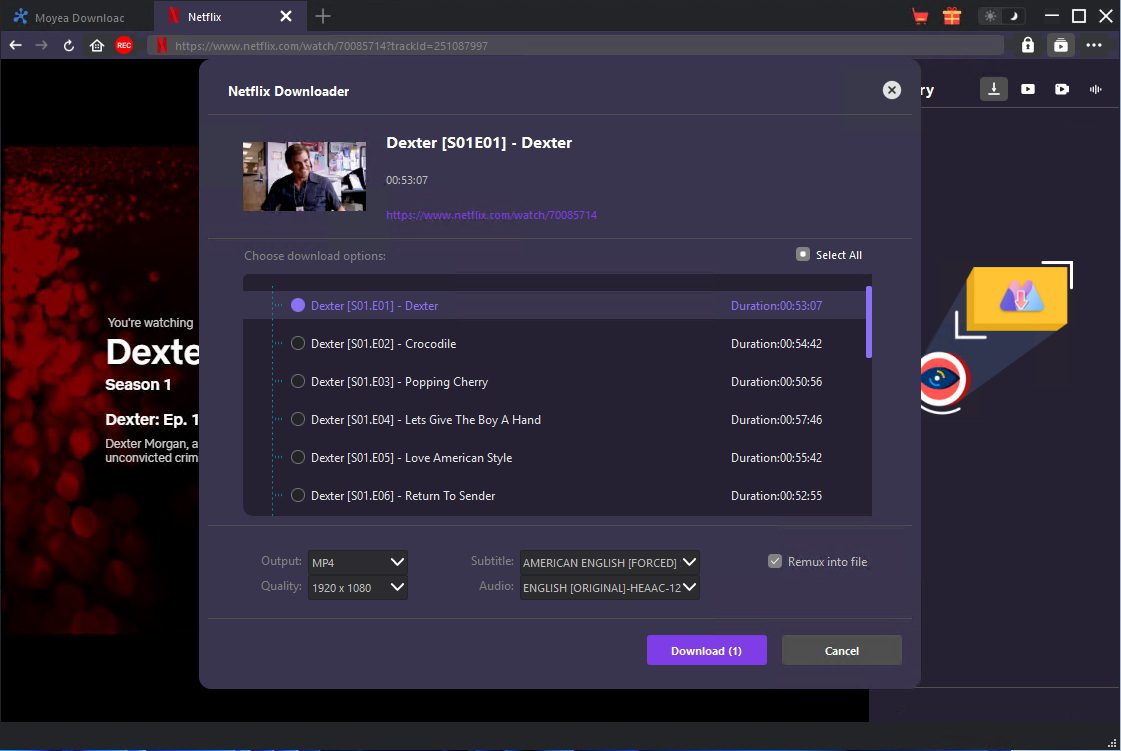The image size is (1121, 751).
Task: Switch to the Moyea Downloader tab
Action: coord(77,16)
